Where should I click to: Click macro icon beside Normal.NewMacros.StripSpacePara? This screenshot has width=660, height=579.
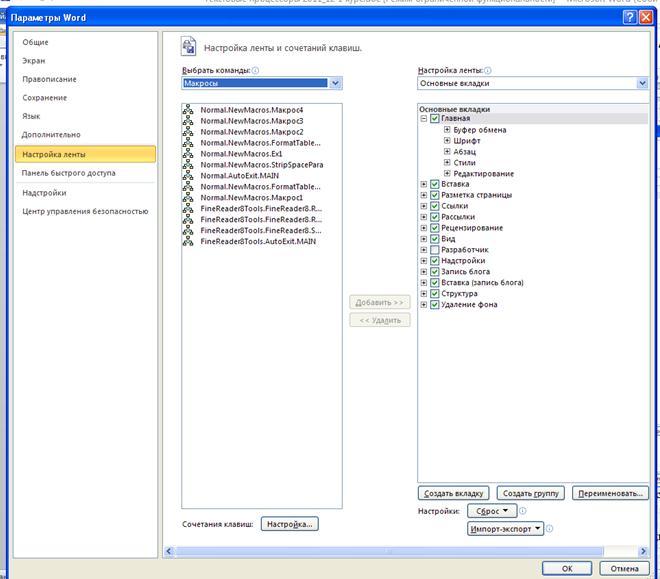(x=188, y=165)
